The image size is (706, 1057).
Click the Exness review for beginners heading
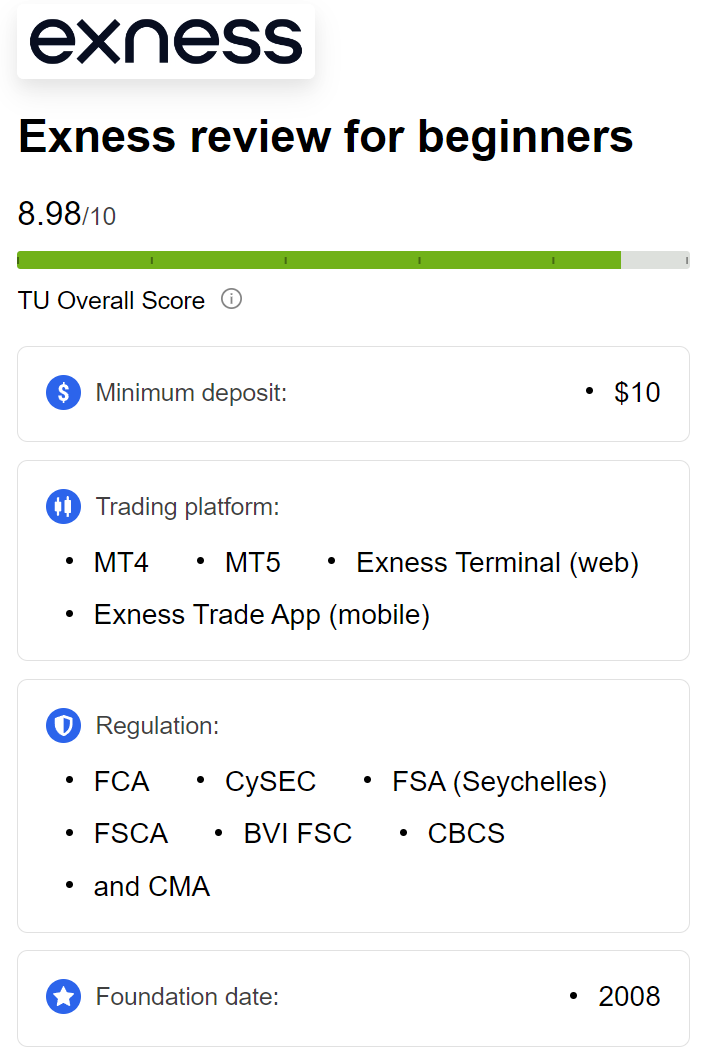click(326, 136)
